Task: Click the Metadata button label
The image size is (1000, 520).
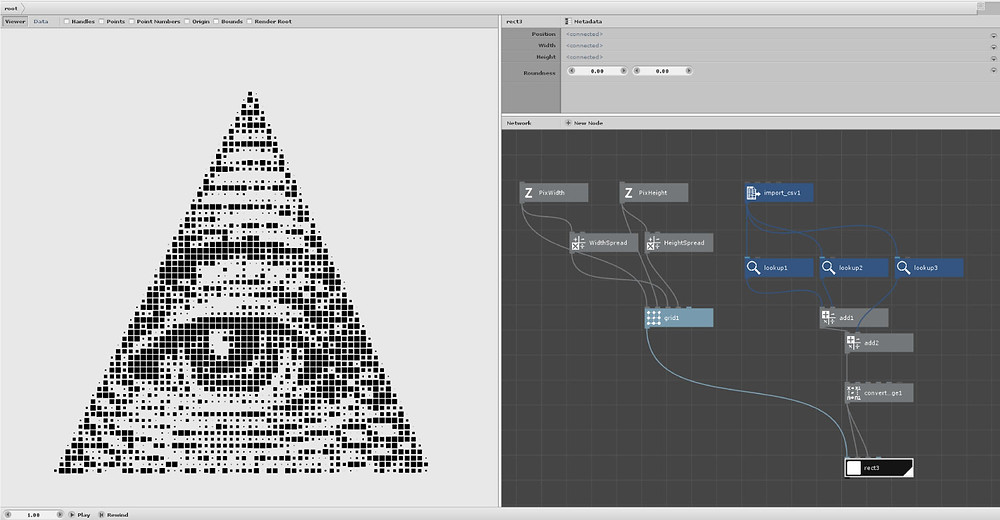Action: click(x=587, y=21)
